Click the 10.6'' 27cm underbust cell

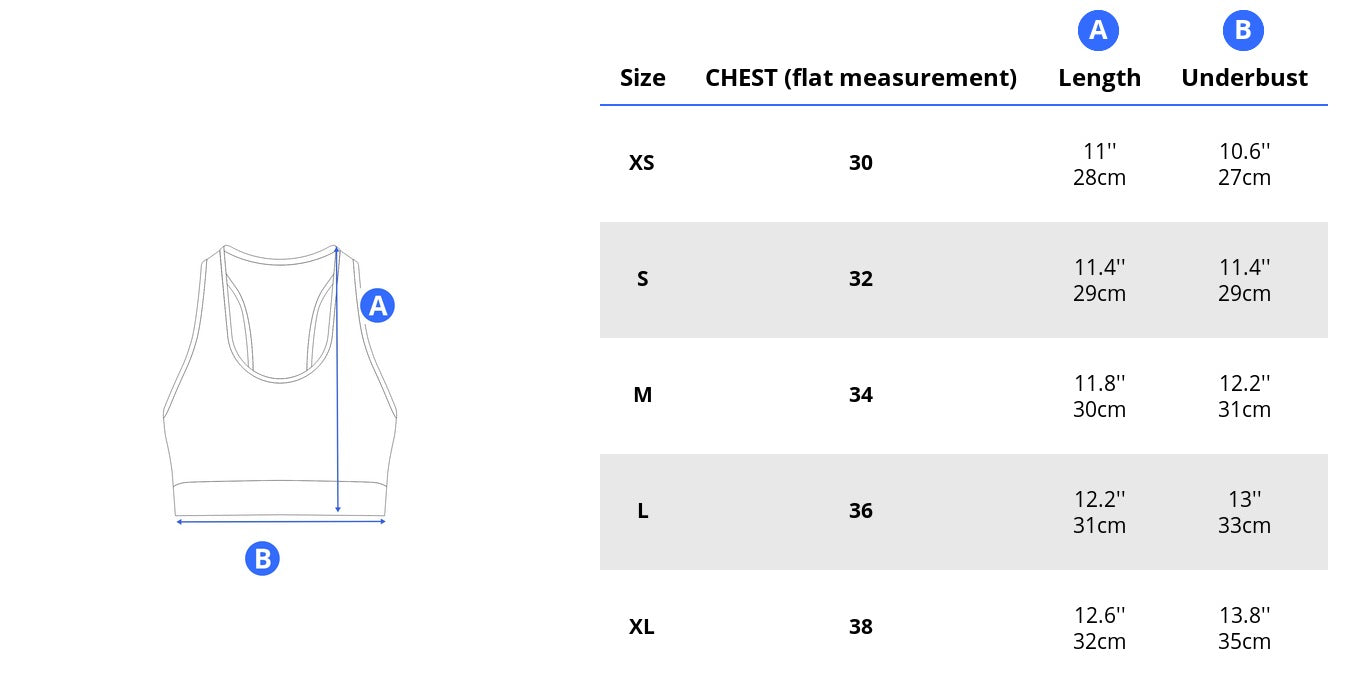click(1244, 164)
